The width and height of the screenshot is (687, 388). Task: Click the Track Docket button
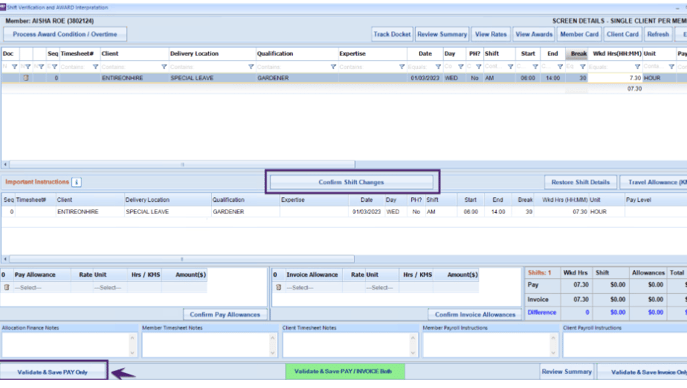click(392, 34)
